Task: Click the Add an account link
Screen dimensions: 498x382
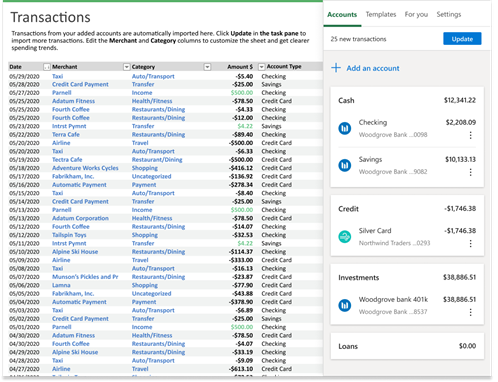Action: [x=373, y=68]
